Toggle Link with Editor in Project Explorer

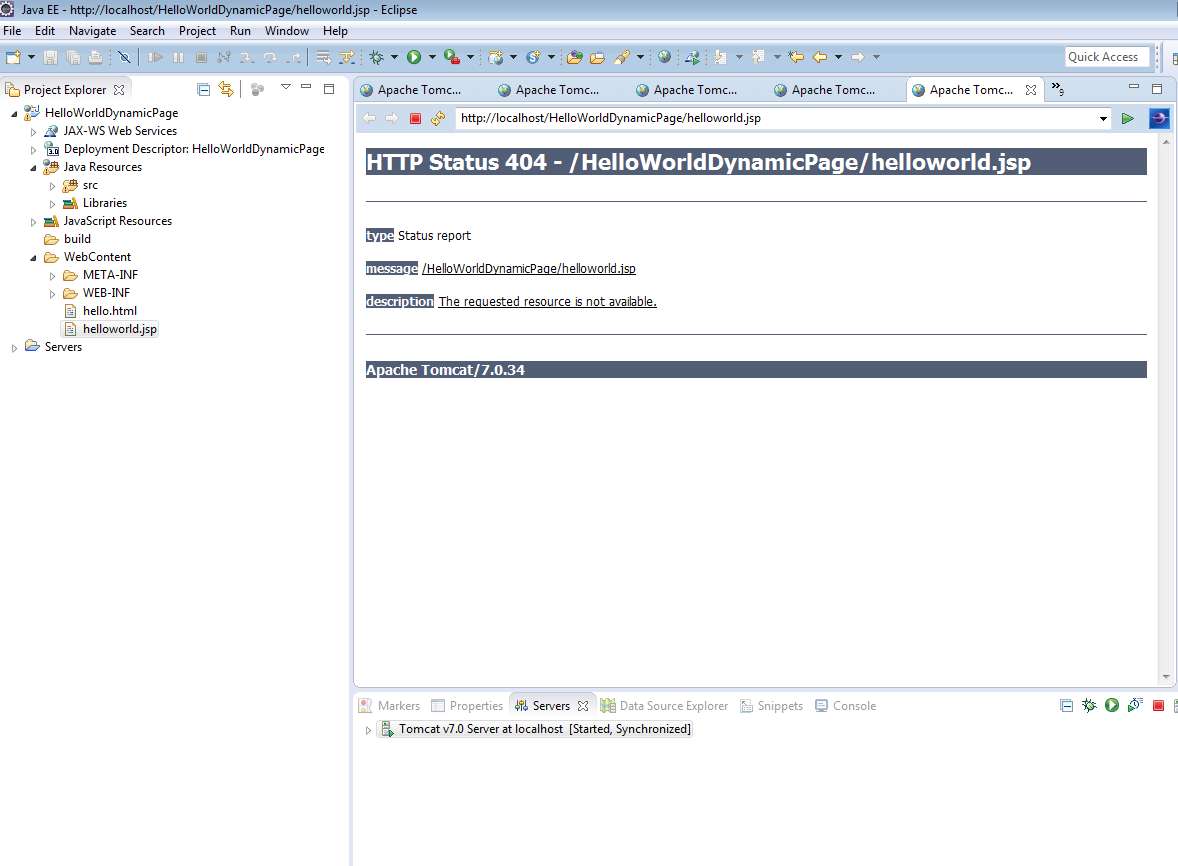pyautogui.click(x=226, y=89)
